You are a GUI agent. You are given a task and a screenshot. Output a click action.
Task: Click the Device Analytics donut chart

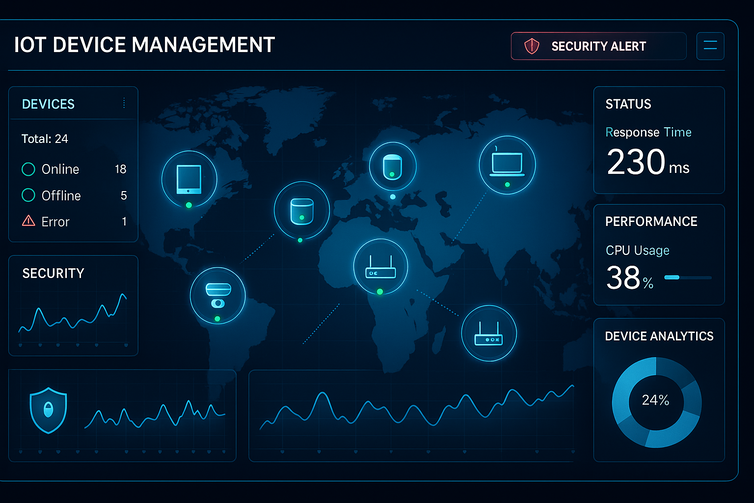(655, 400)
